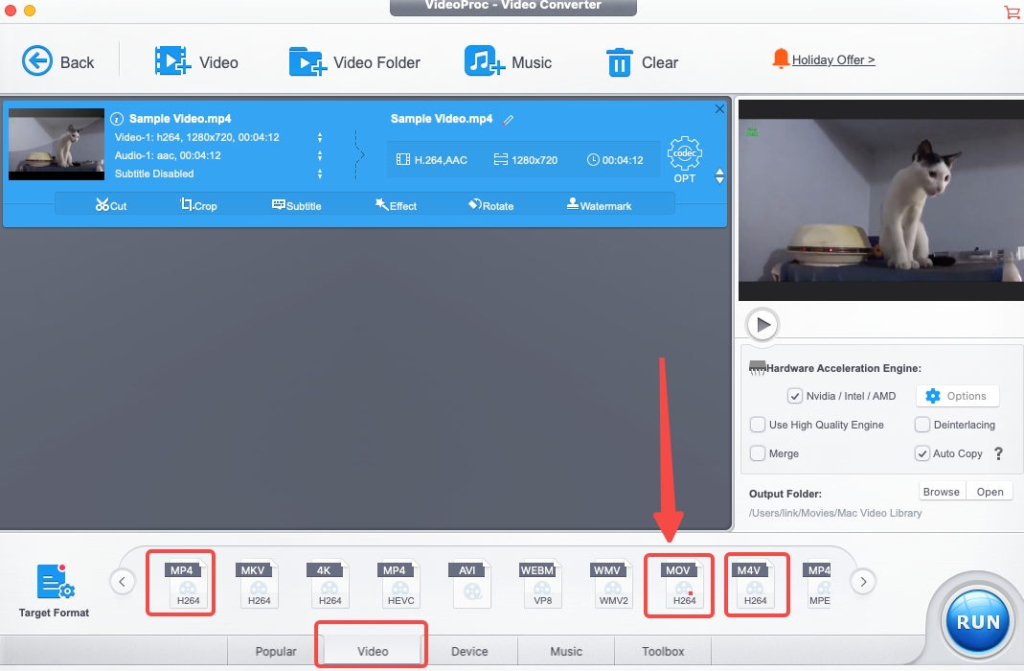
Task: Enable Deinterlacing
Action: (922, 424)
